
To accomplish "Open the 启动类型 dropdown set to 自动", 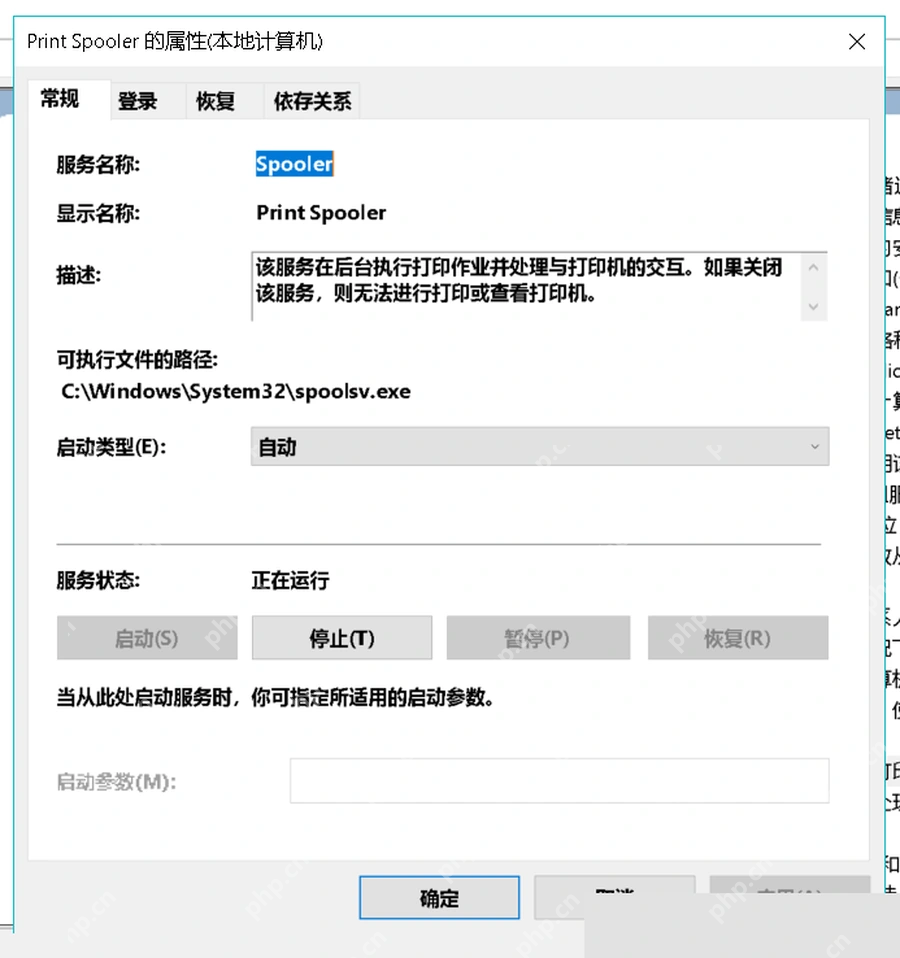I will click(x=540, y=447).
